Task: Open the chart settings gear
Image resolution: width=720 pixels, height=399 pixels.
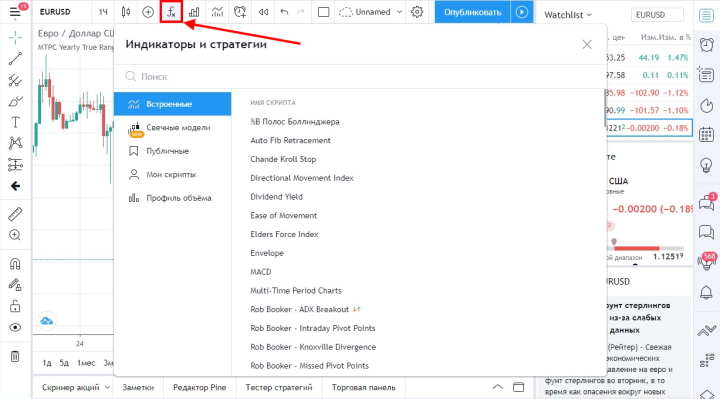Action: tap(417, 12)
